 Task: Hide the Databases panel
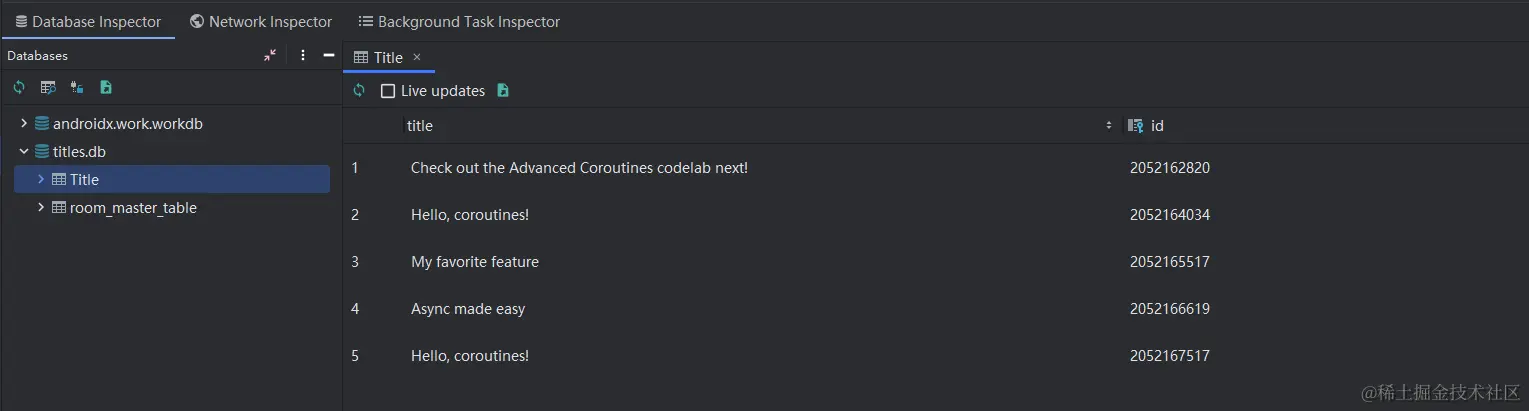pos(328,56)
